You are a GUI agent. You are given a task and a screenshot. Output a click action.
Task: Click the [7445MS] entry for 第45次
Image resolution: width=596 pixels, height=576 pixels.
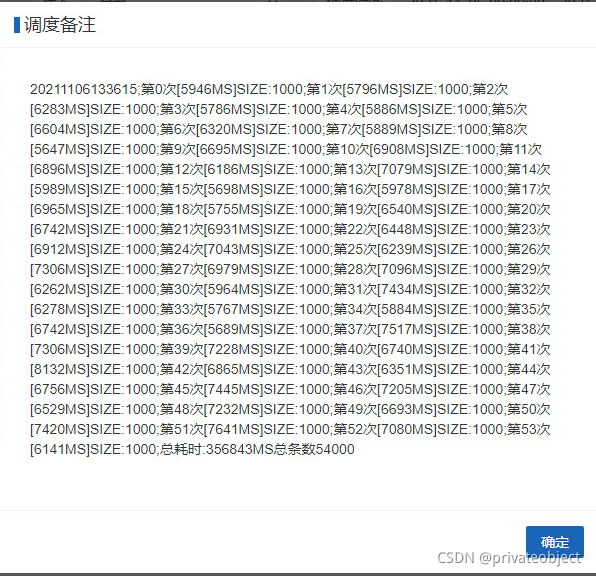(234, 390)
